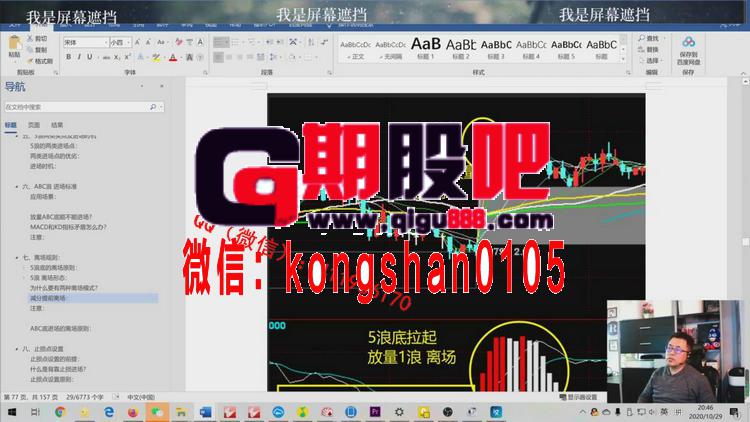
Task: Switch to the 标题 (Headings) tab
Action: (x=11, y=125)
